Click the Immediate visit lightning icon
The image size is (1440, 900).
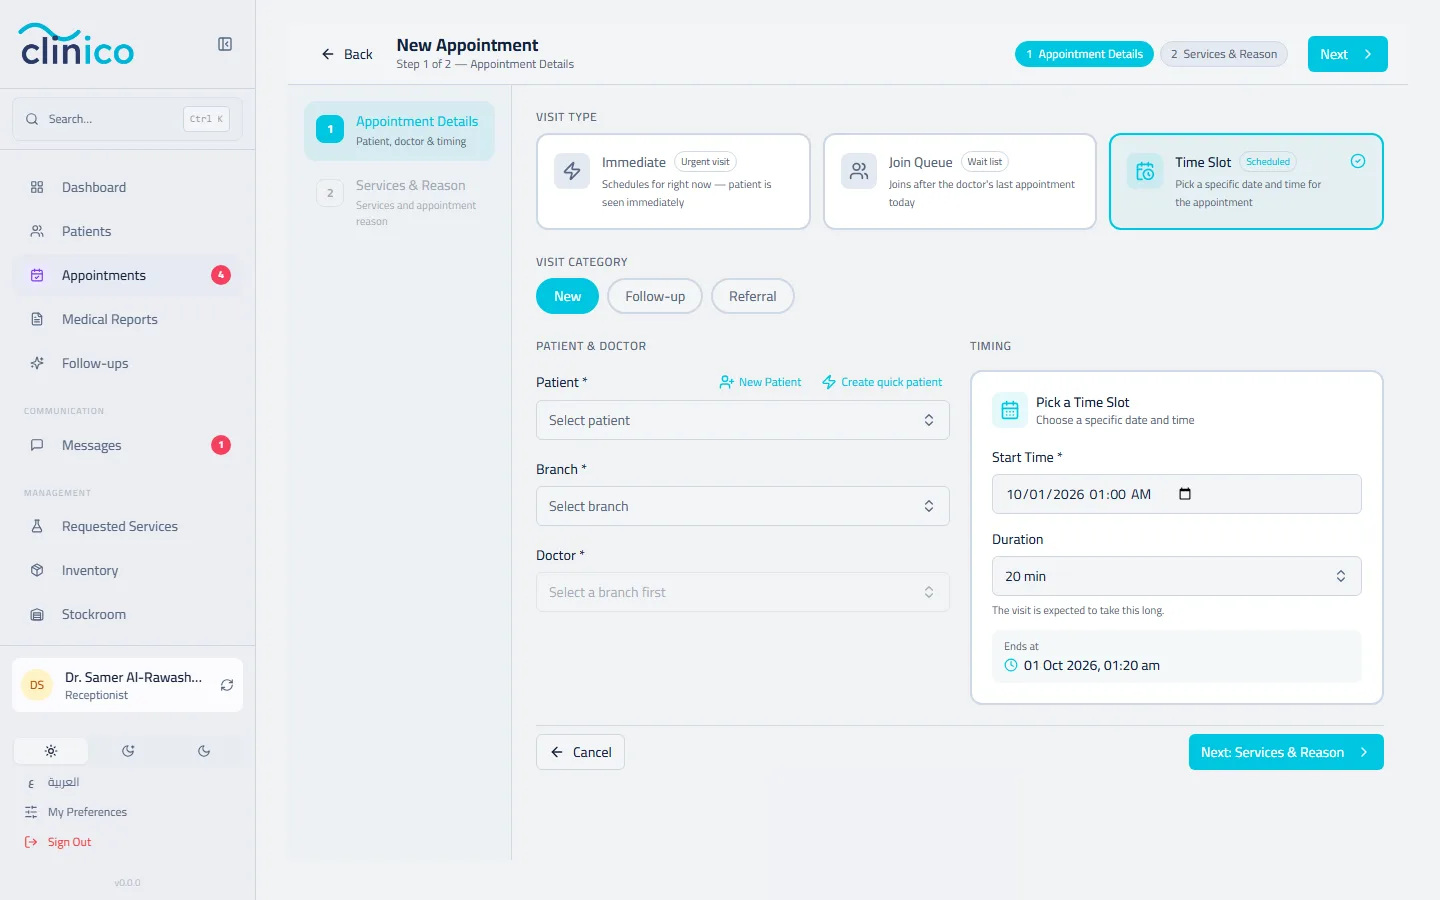point(572,171)
